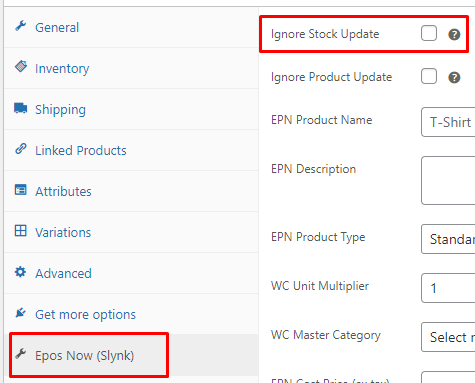This screenshot has width=475, height=383.
Task: Click the Get more options plug icon
Action: coord(21,313)
